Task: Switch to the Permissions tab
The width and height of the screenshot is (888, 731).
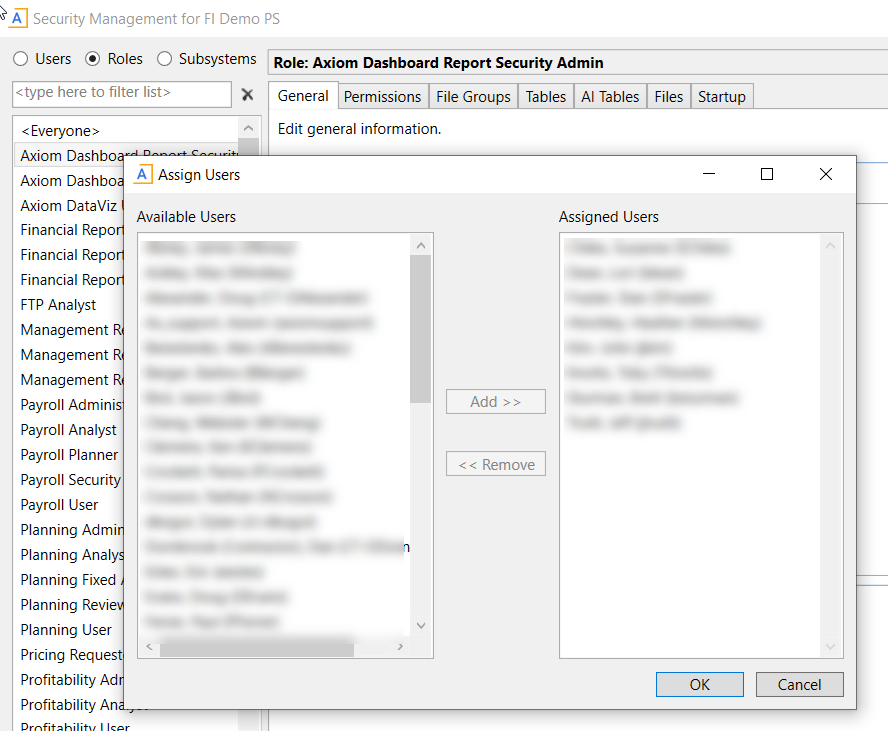Action: point(382,97)
